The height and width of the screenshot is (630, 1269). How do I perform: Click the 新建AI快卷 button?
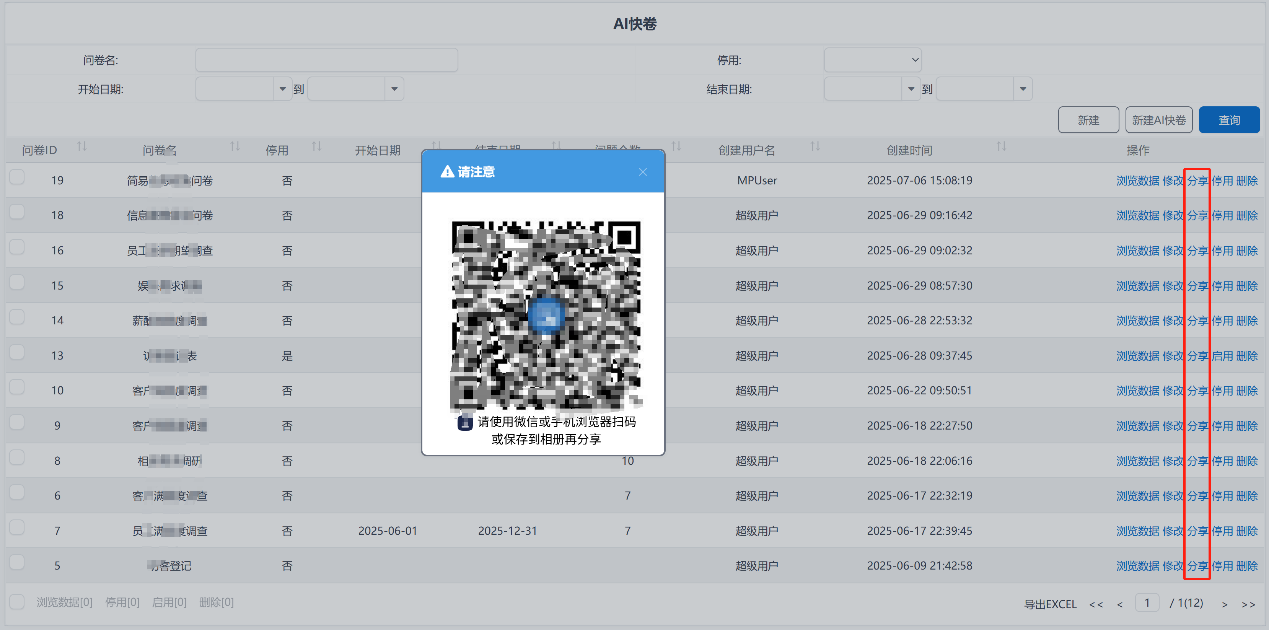[1159, 120]
